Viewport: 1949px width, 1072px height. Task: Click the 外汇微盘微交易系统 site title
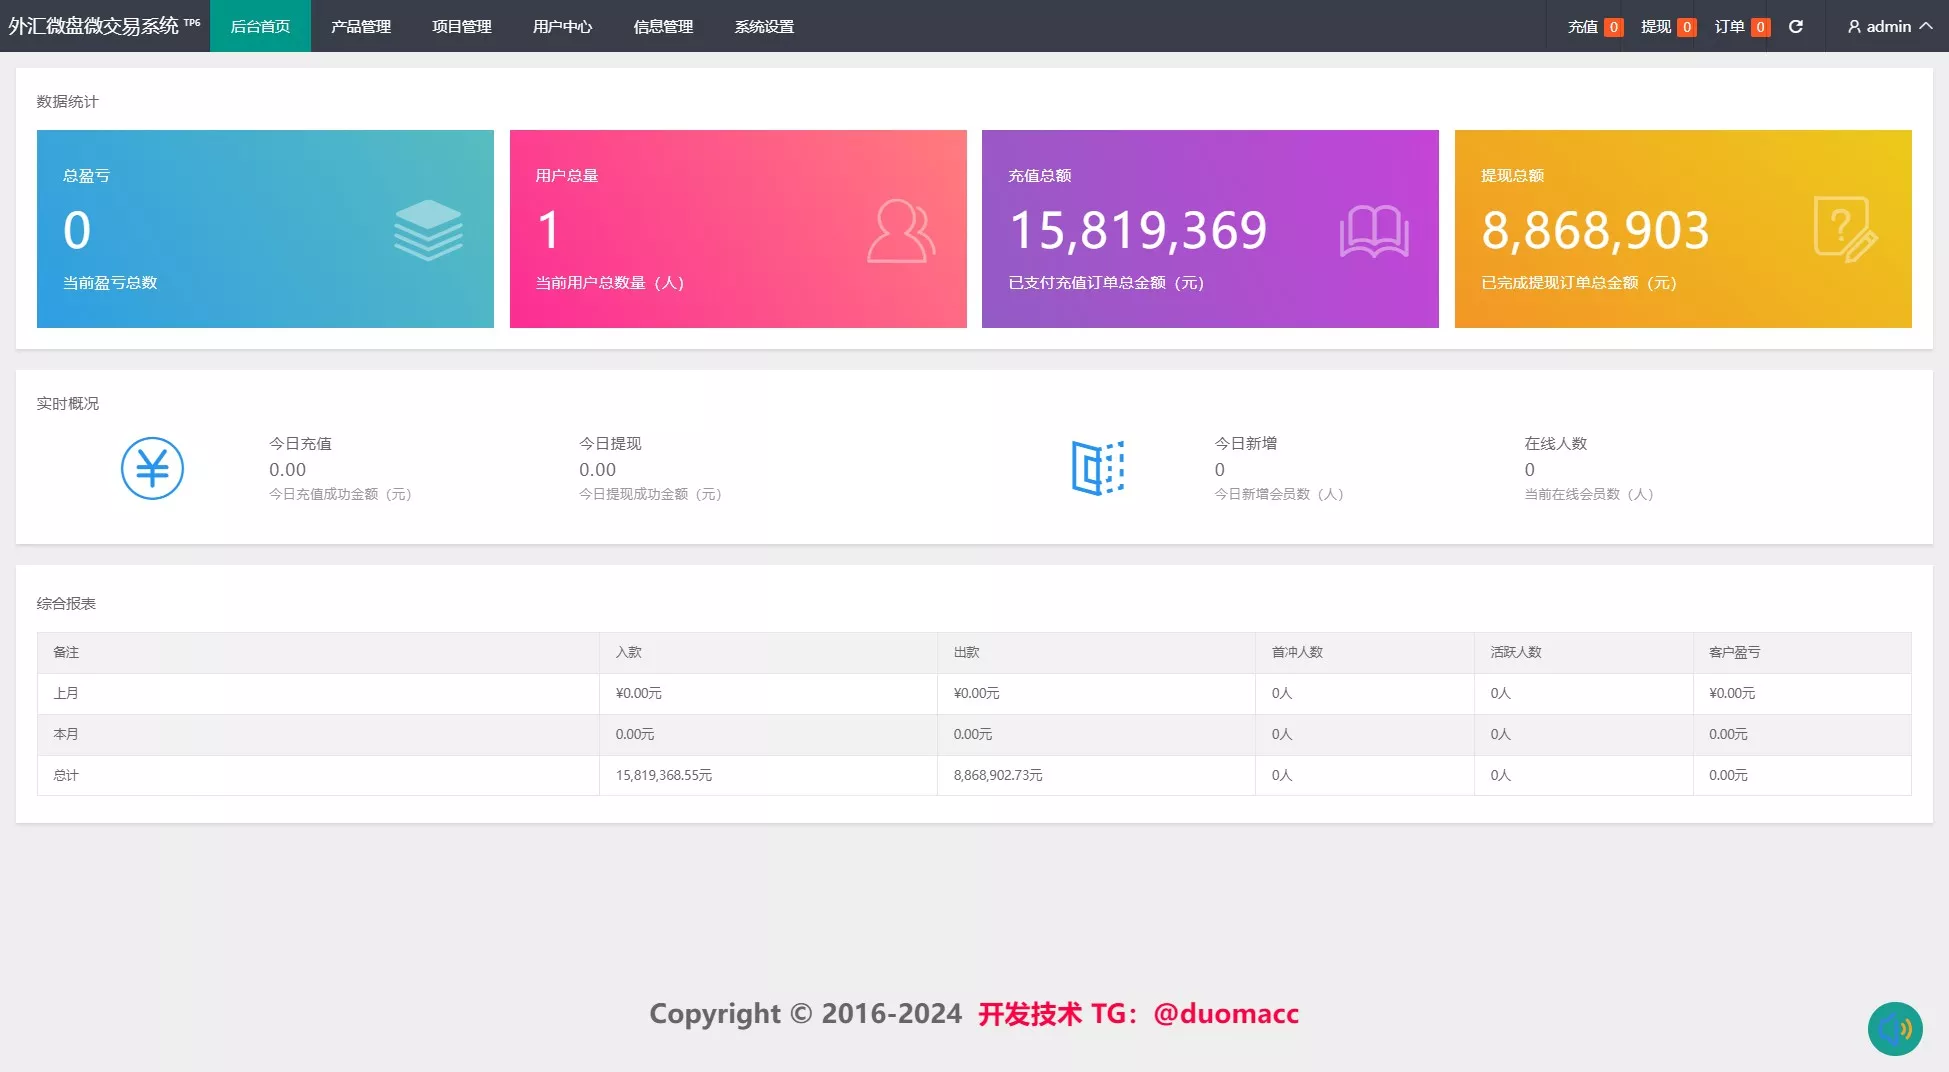(x=94, y=26)
